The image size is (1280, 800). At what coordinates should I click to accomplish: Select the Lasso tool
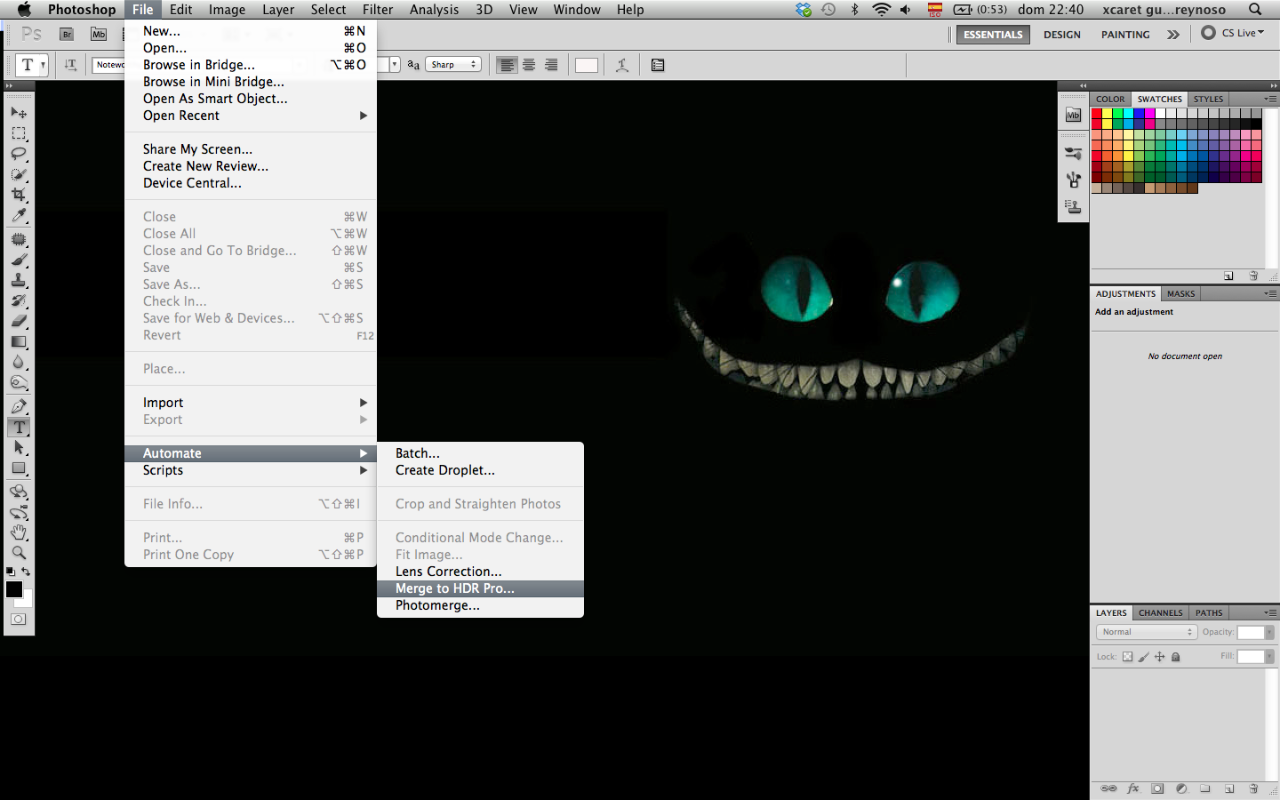(19, 154)
